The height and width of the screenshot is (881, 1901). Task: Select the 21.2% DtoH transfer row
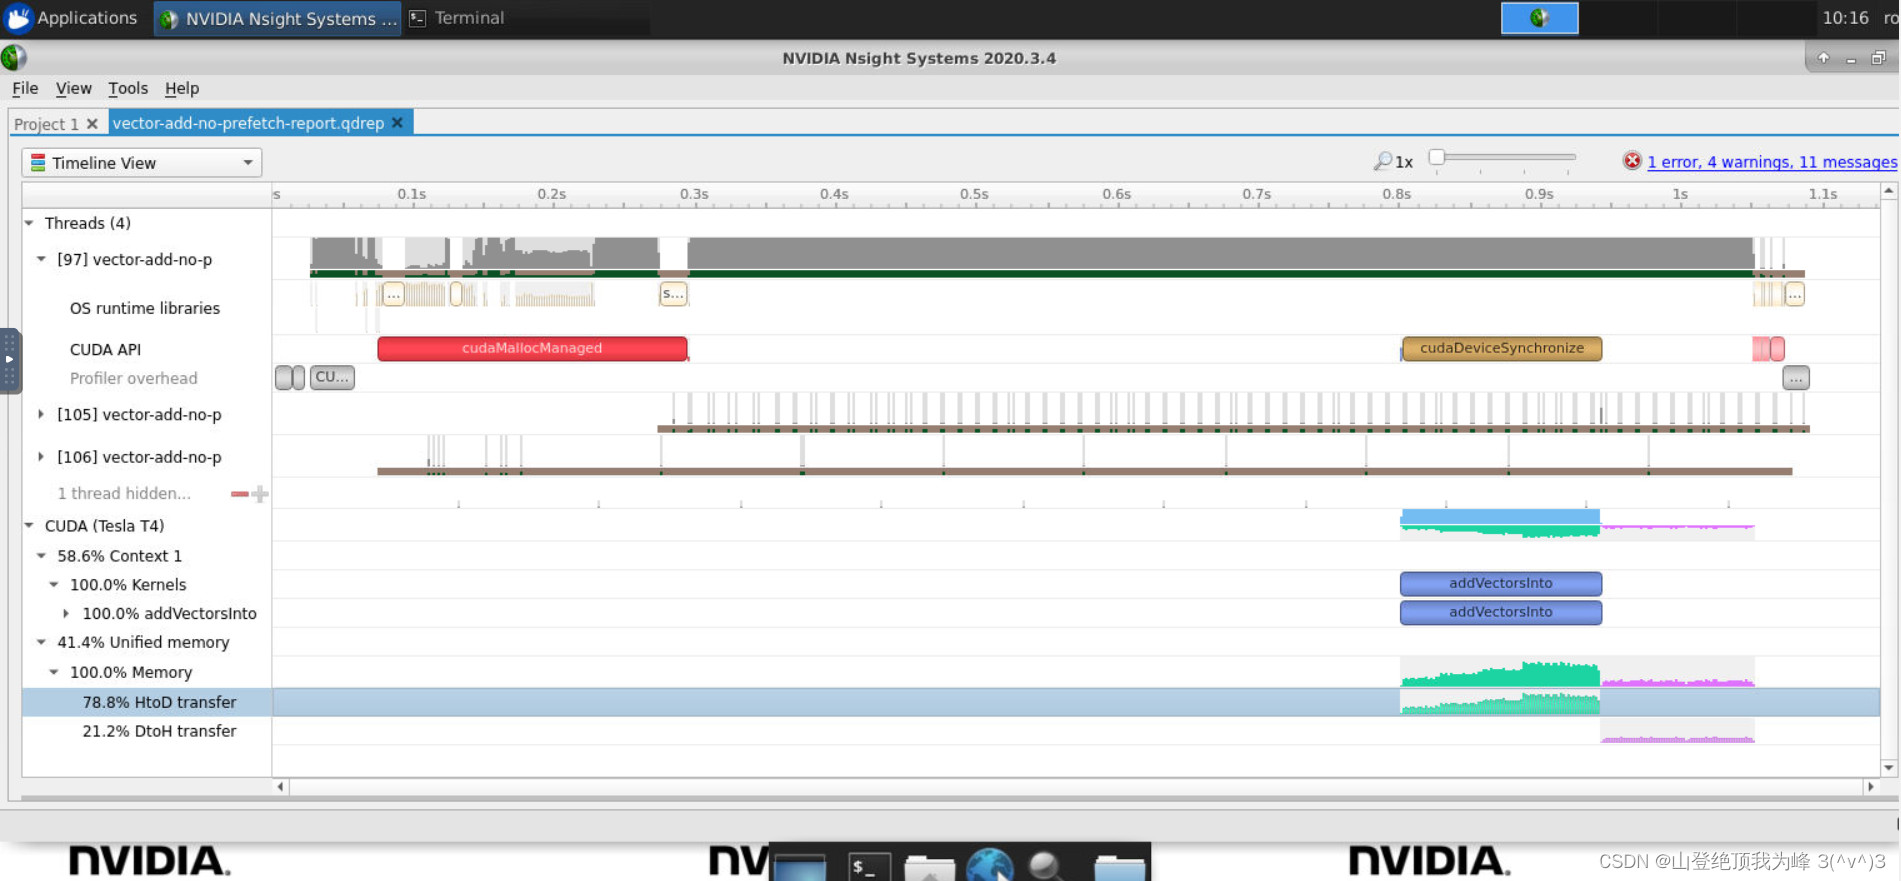pyautogui.click(x=159, y=731)
